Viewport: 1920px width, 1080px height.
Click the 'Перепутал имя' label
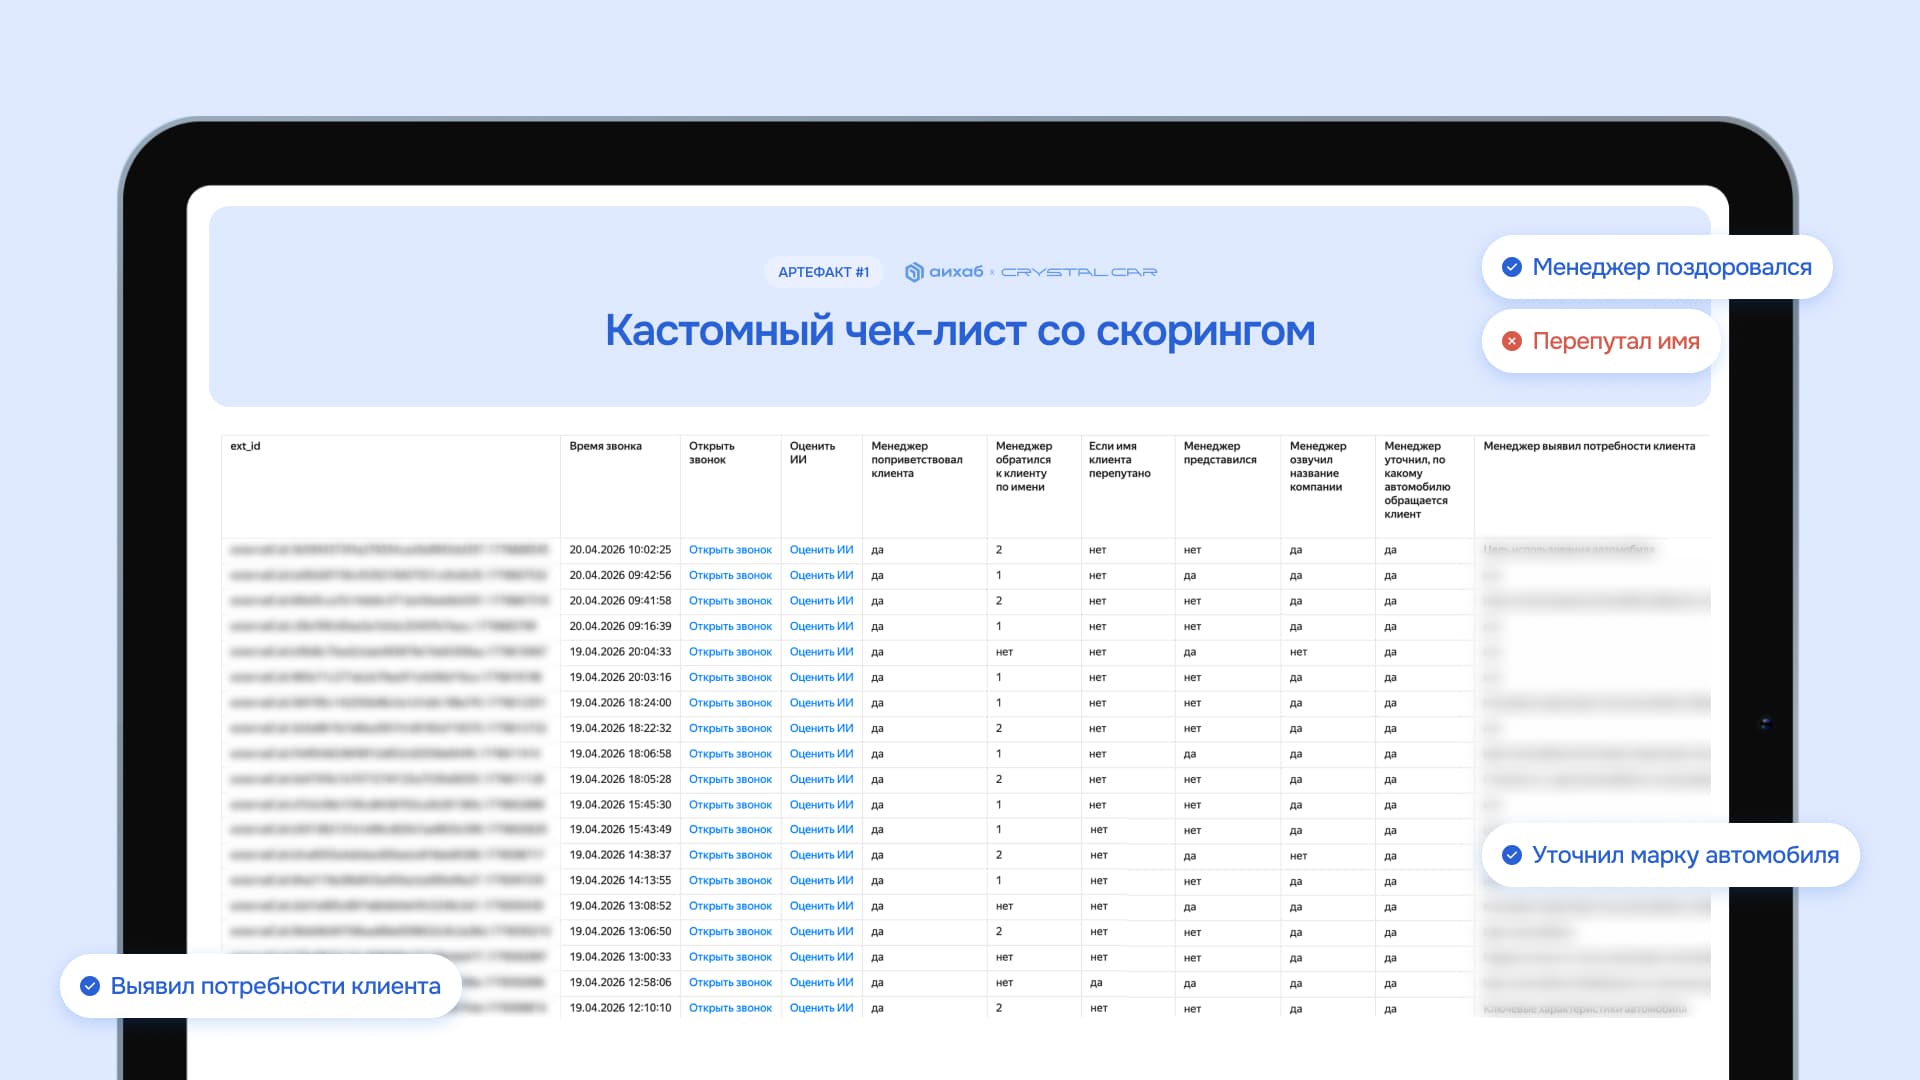pyautogui.click(x=1616, y=341)
